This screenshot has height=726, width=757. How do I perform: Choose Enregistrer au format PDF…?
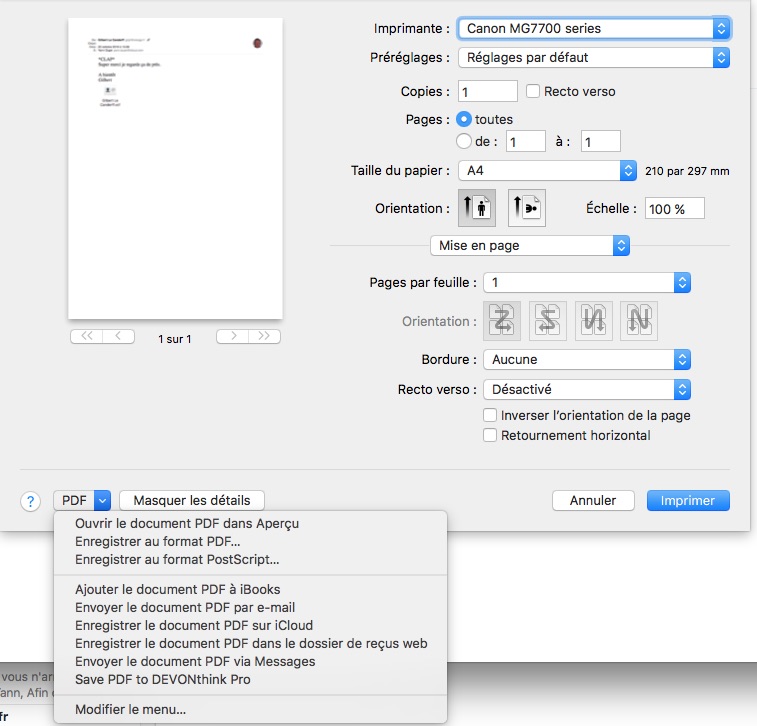point(157,541)
